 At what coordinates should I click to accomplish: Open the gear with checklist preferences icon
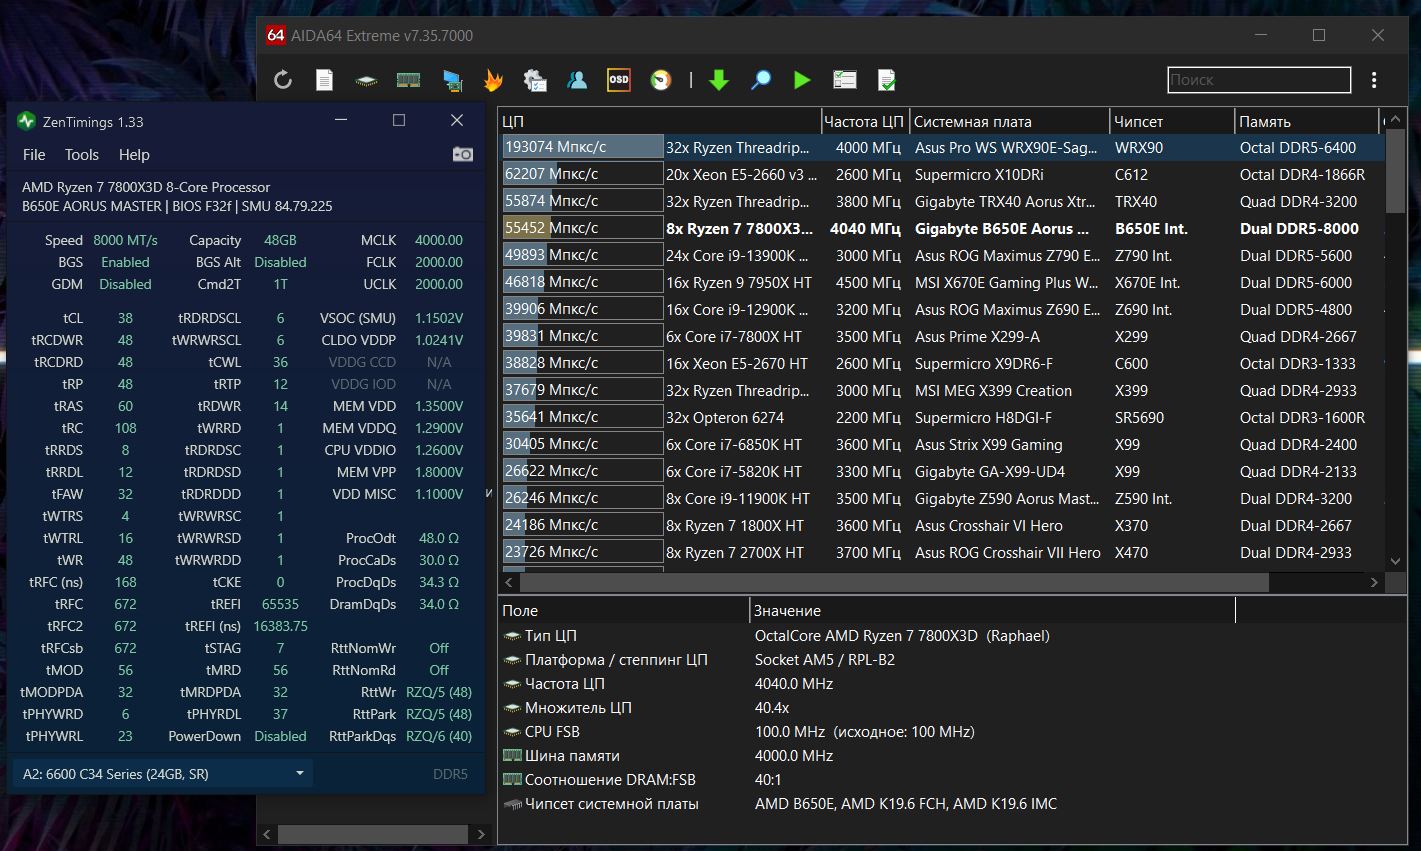click(535, 80)
